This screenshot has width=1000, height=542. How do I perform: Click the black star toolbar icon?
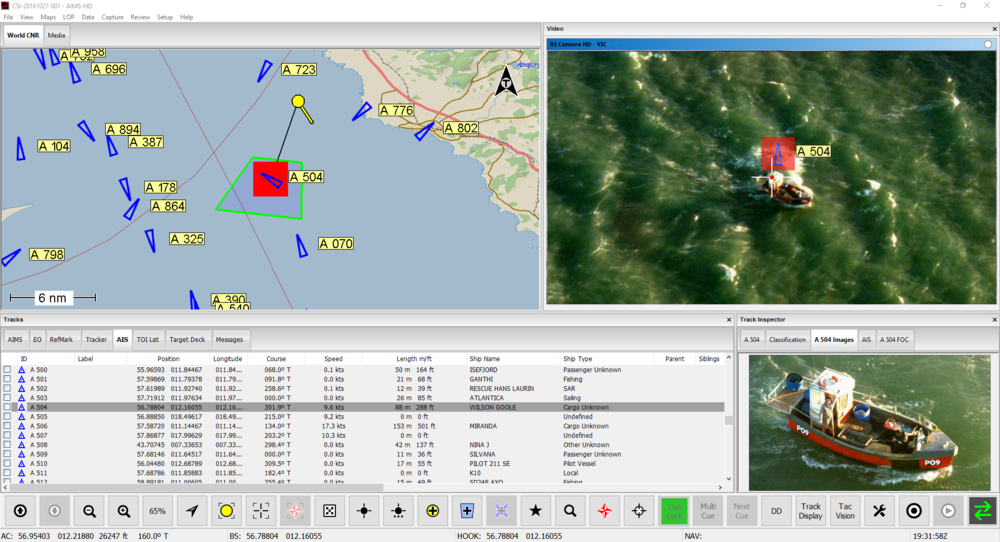pos(536,511)
